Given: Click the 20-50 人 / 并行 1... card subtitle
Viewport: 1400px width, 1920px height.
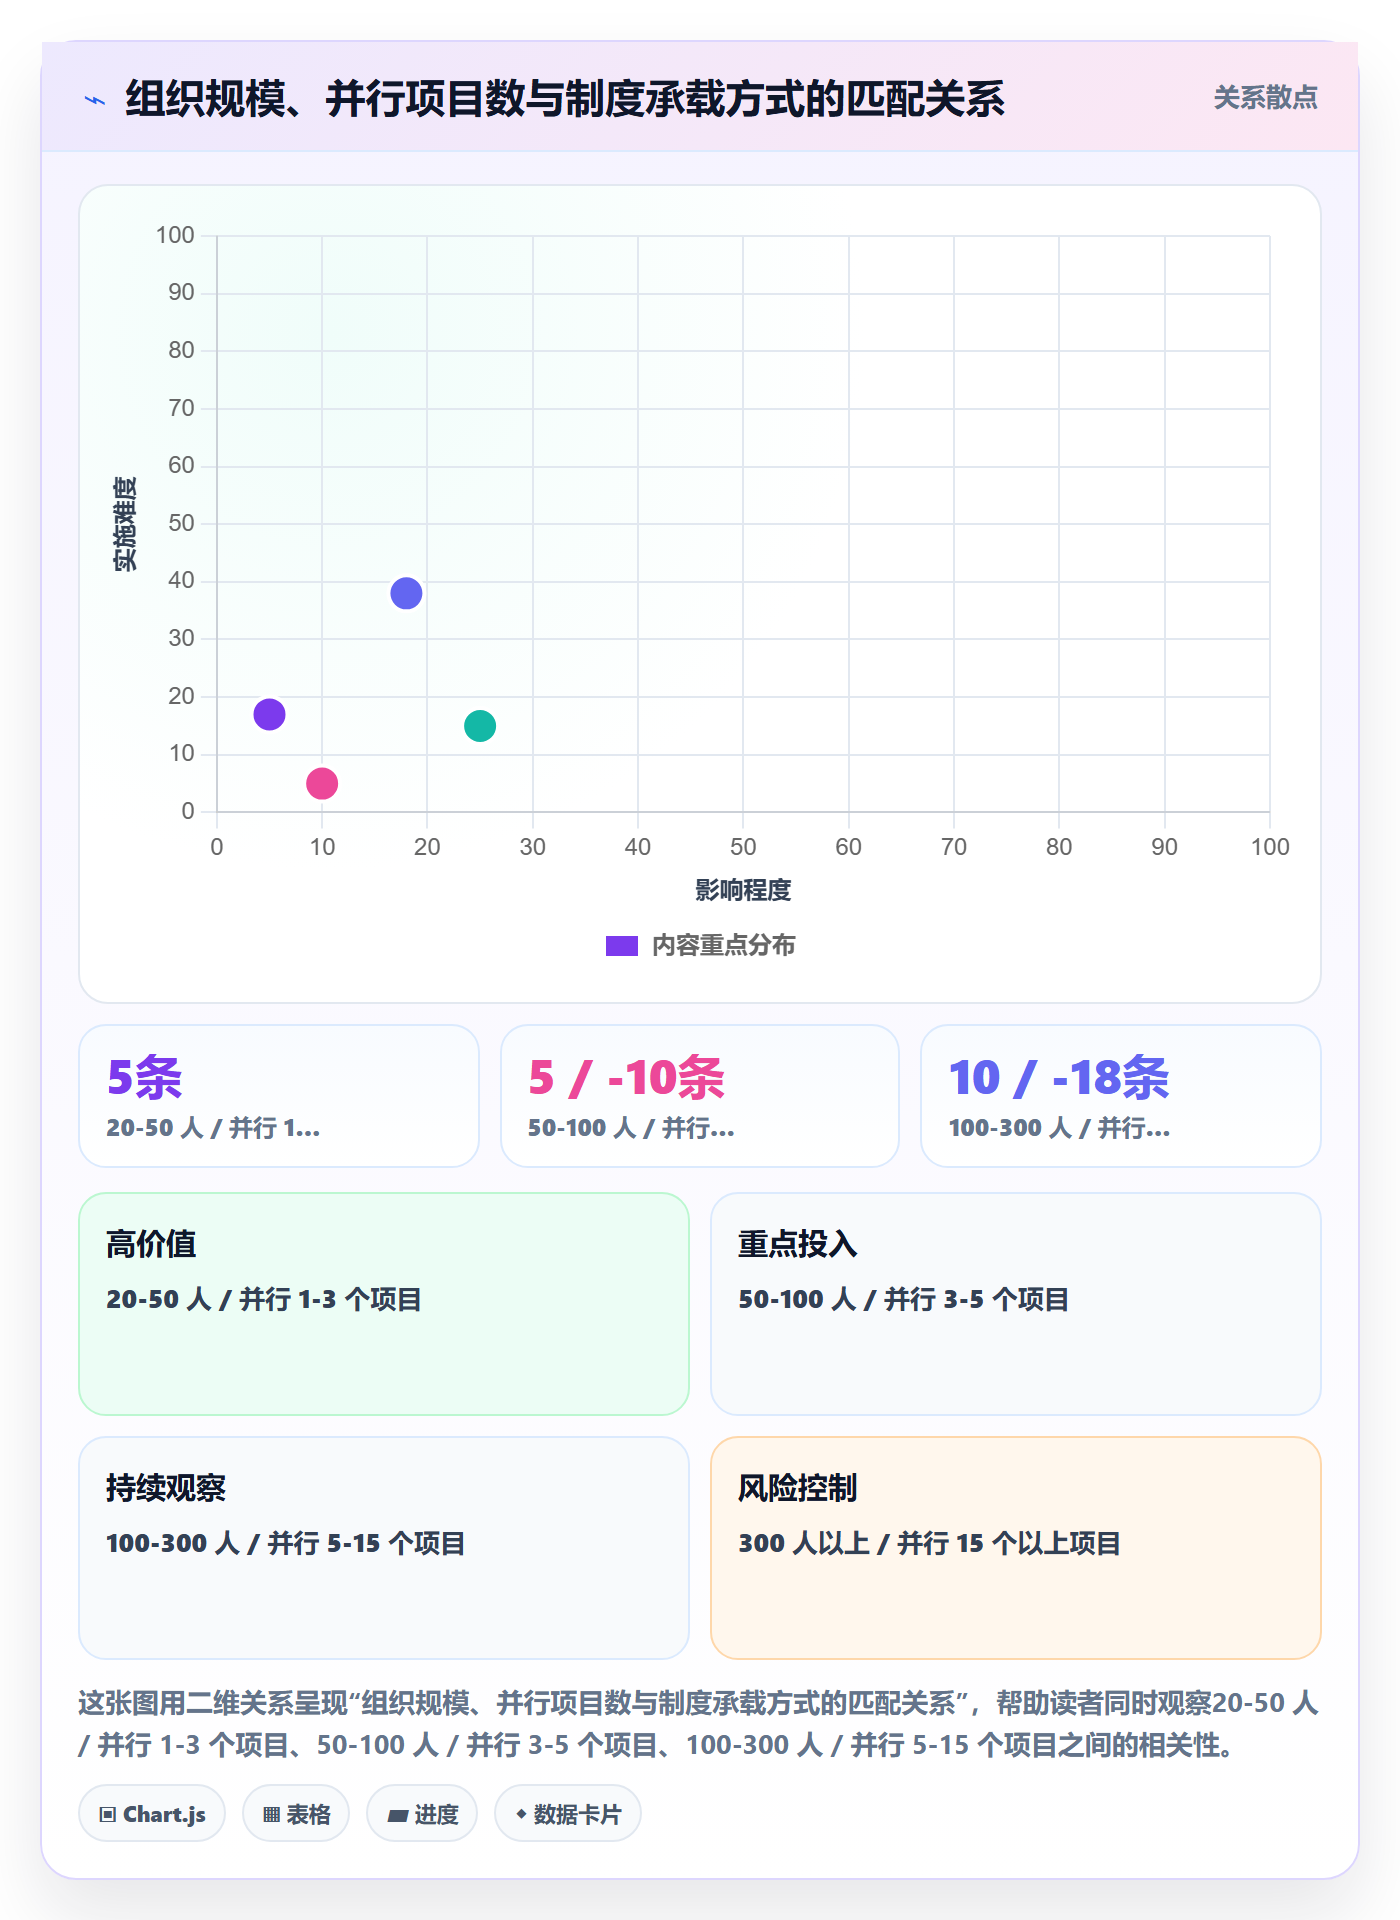Looking at the screenshot, I should pyautogui.click(x=213, y=1128).
